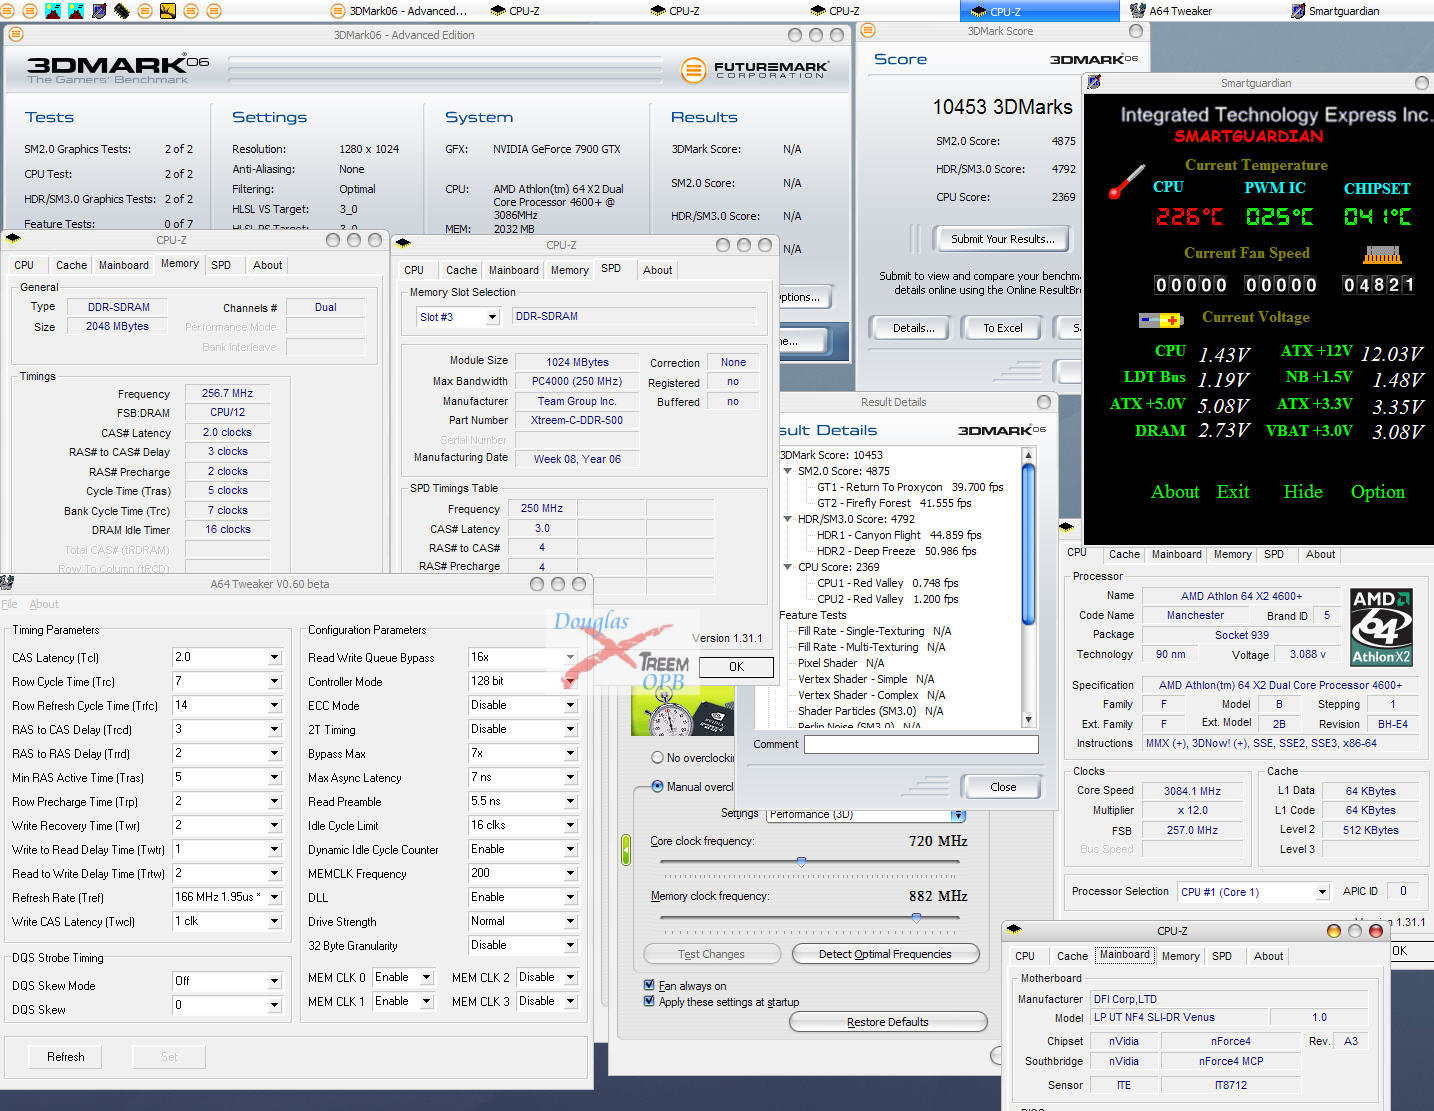Click the AMD Athlon 64 X2 logo

click(x=1381, y=627)
